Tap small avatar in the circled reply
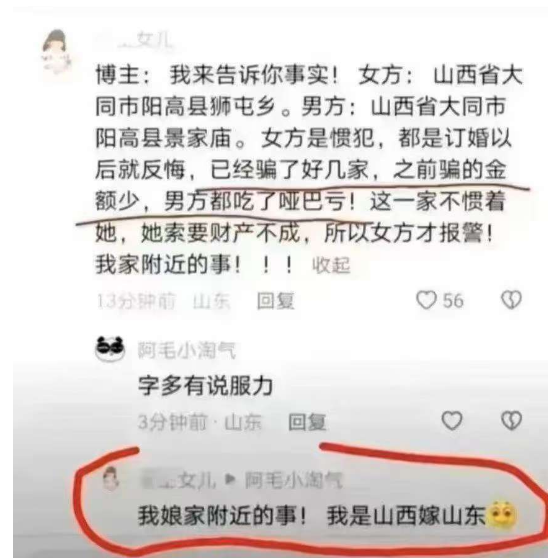Viewport: 548px width, 558px height. [x=111, y=479]
